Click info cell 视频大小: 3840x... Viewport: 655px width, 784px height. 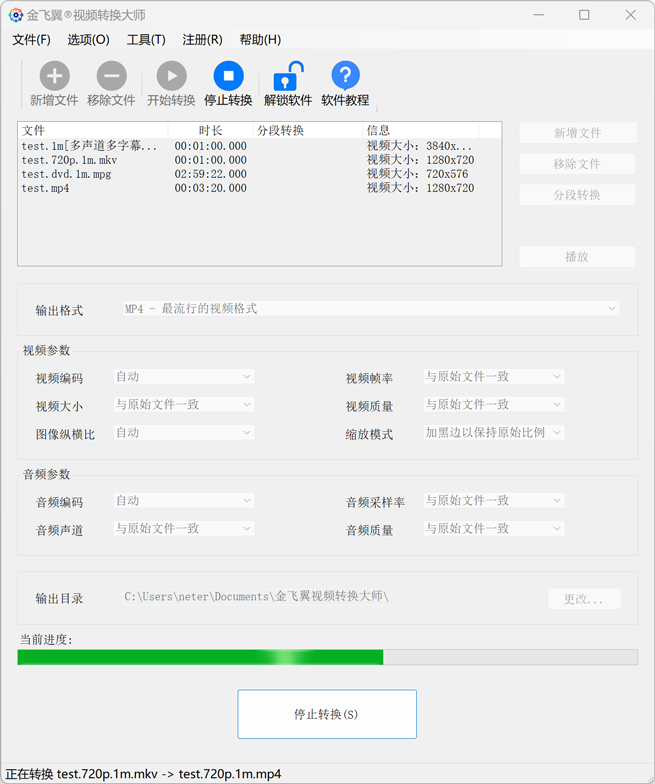(419, 146)
